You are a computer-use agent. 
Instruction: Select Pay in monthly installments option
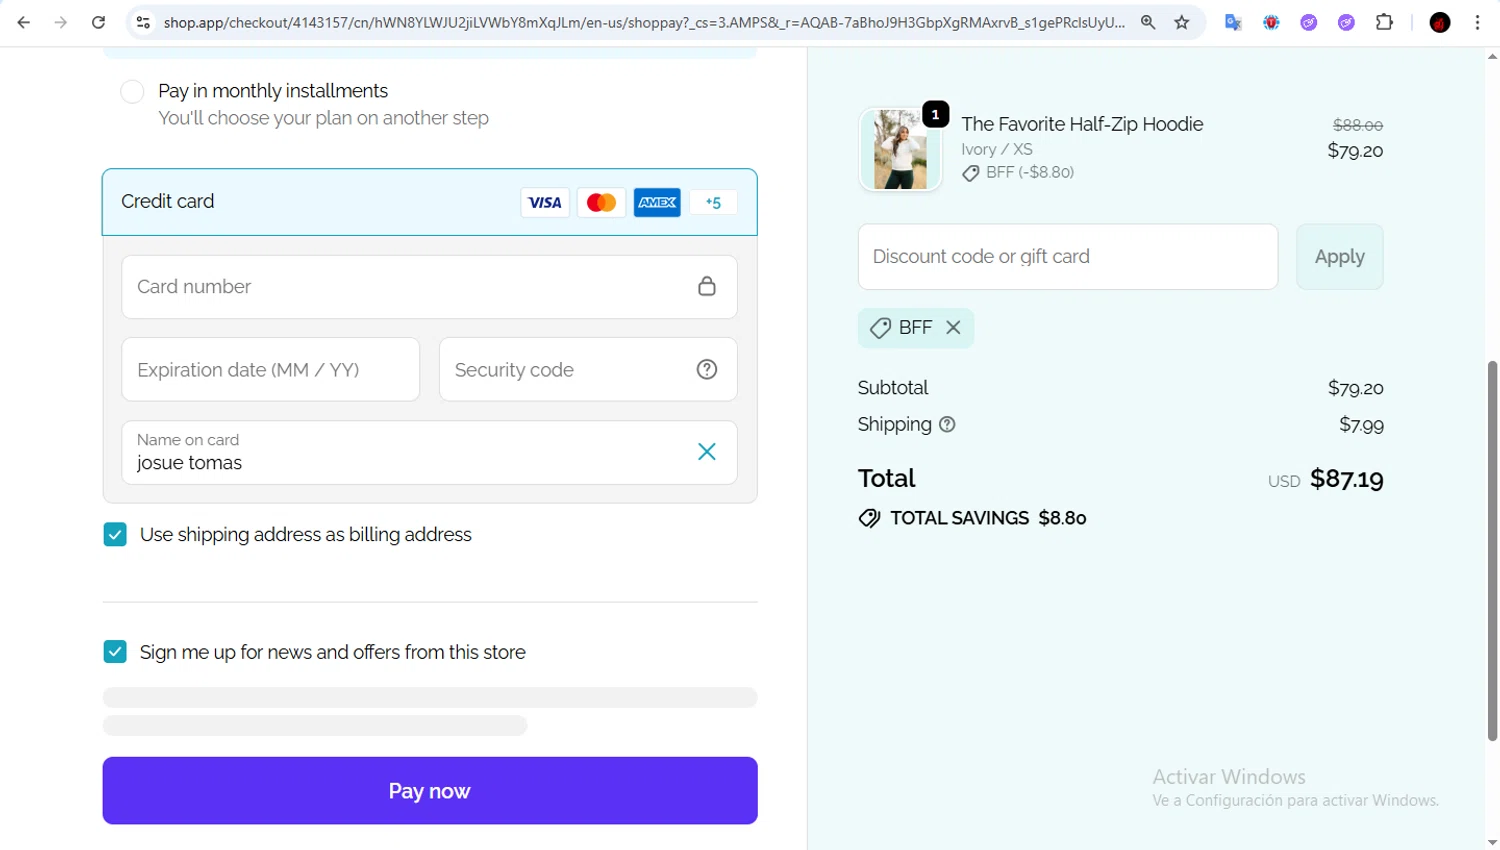tap(132, 92)
